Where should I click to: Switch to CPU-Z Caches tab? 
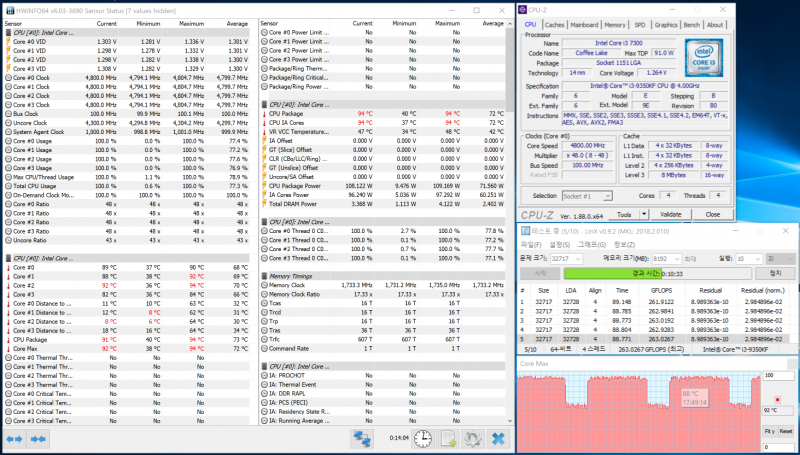click(554, 24)
